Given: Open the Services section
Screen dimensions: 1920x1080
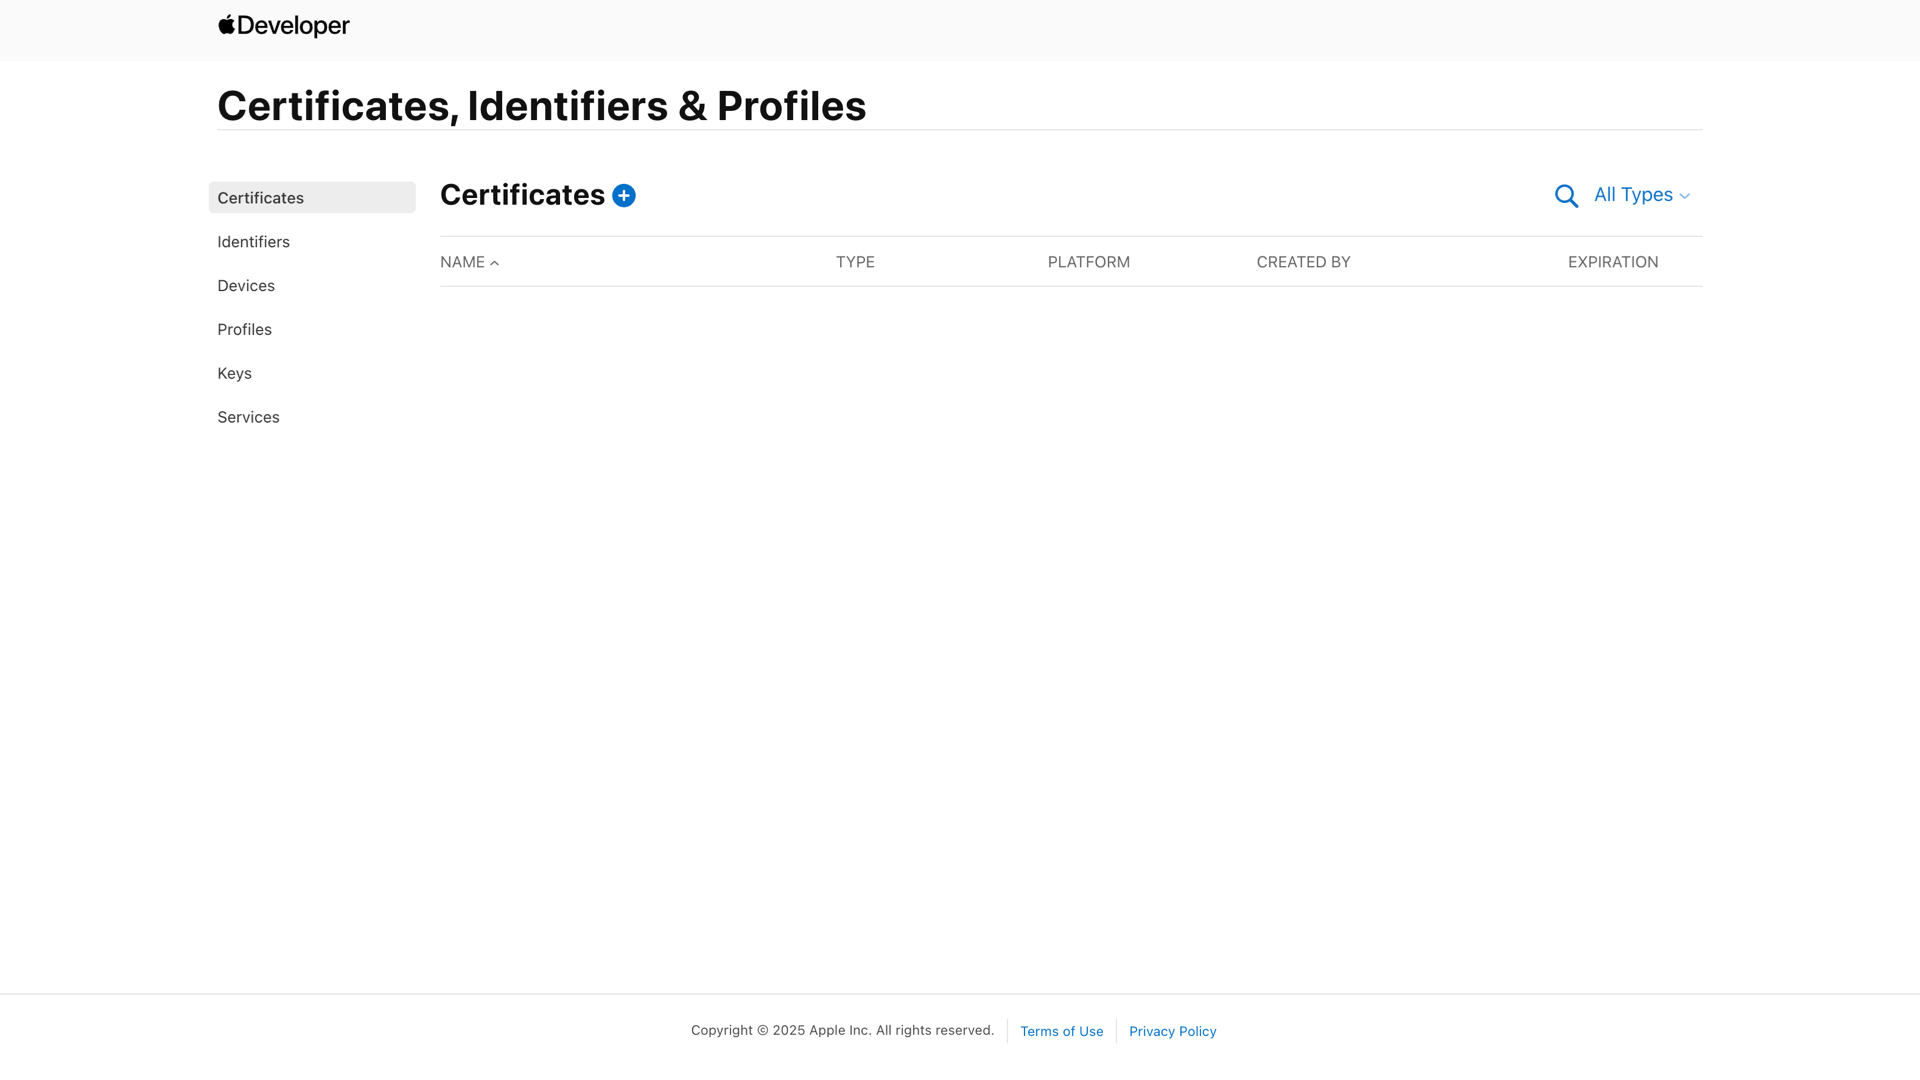Looking at the screenshot, I should (248, 417).
